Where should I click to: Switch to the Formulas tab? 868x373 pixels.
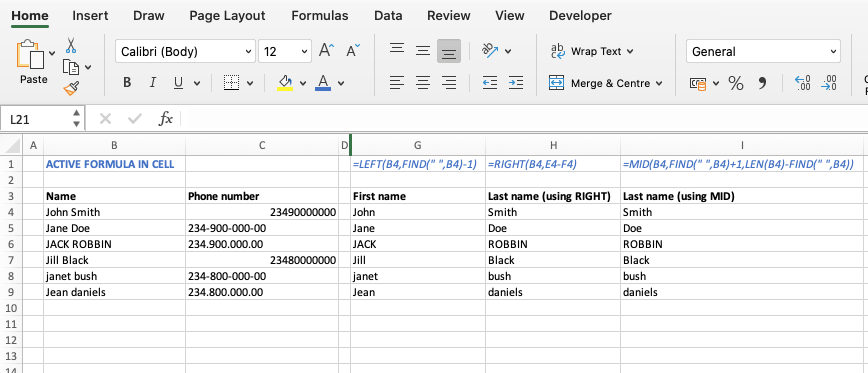click(x=320, y=15)
